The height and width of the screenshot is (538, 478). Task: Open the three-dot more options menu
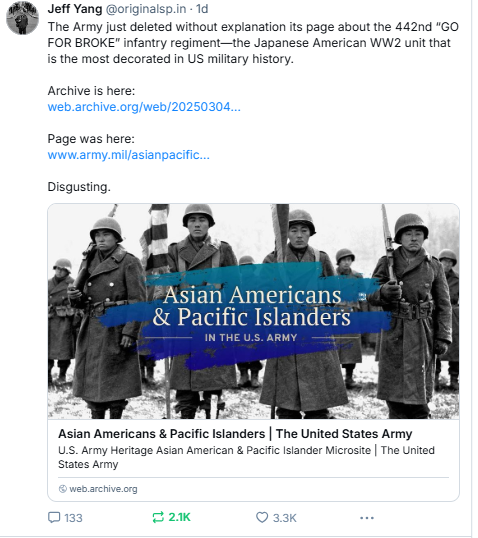pos(367,518)
